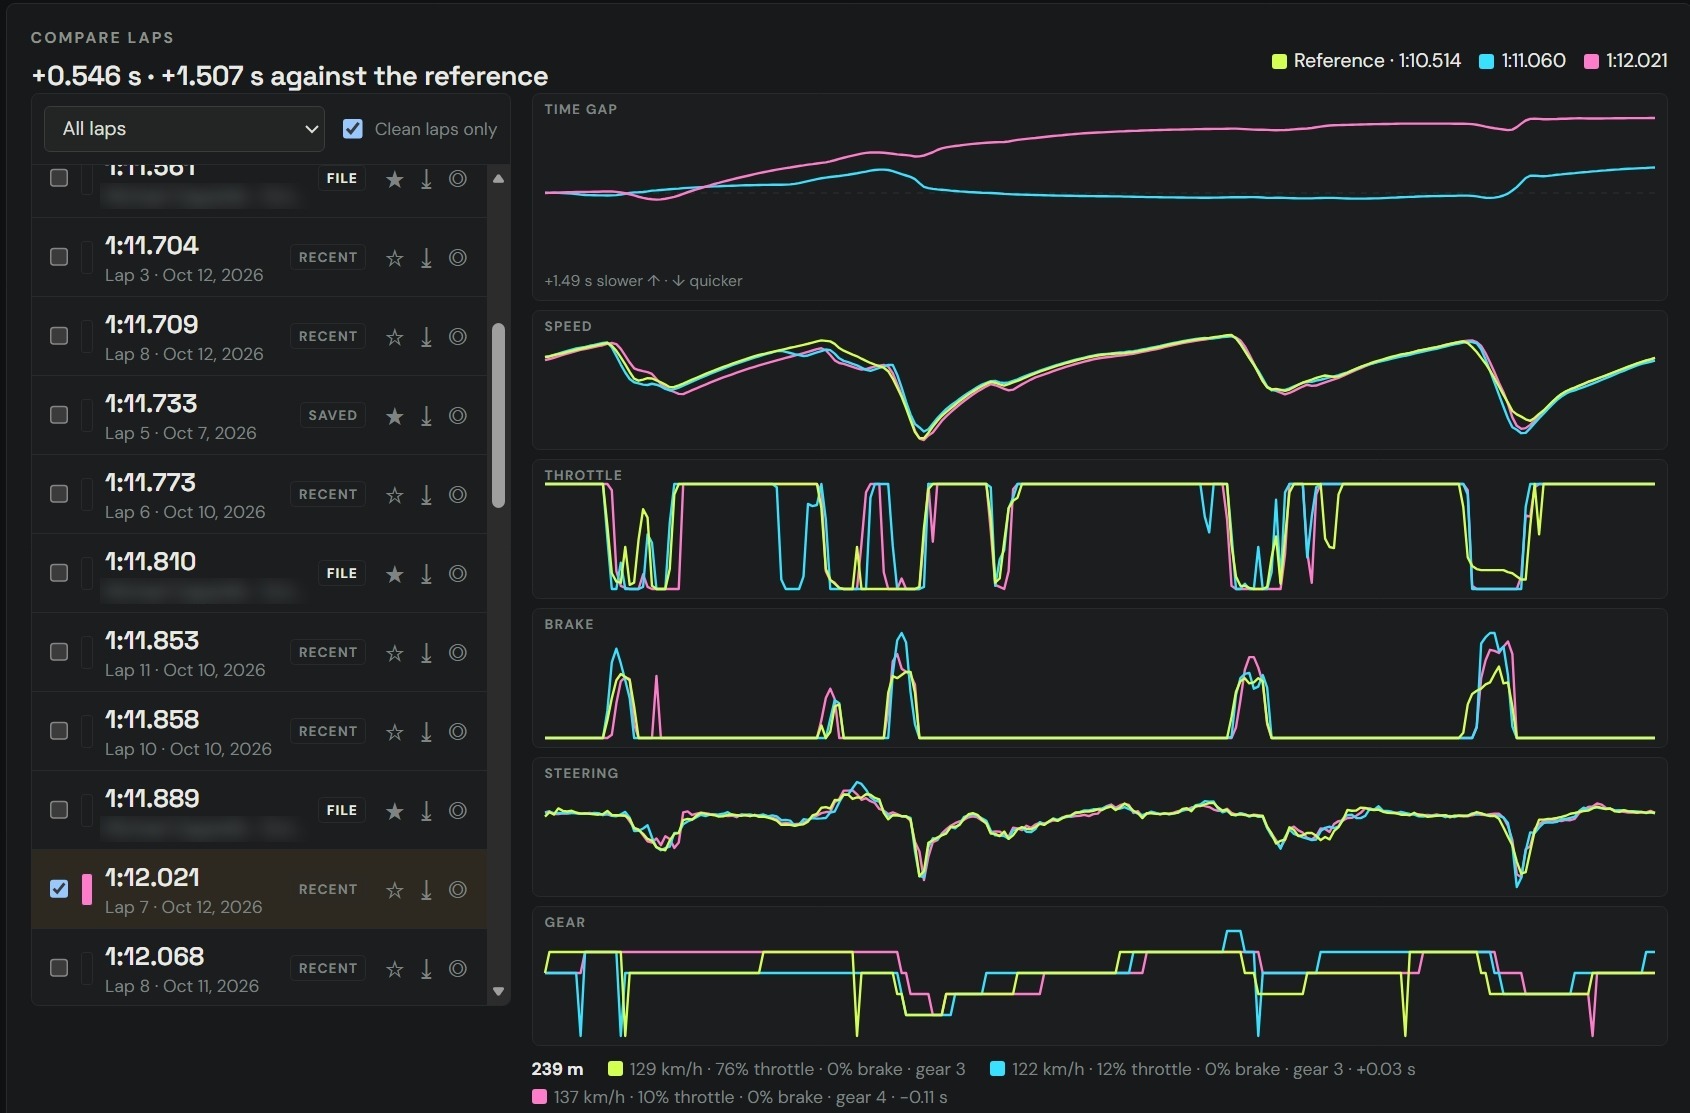Click the text Lap 6 · Oct 10, 2026
The width and height of the screenshot is (1690, 1113).
[x=185, y=512]
